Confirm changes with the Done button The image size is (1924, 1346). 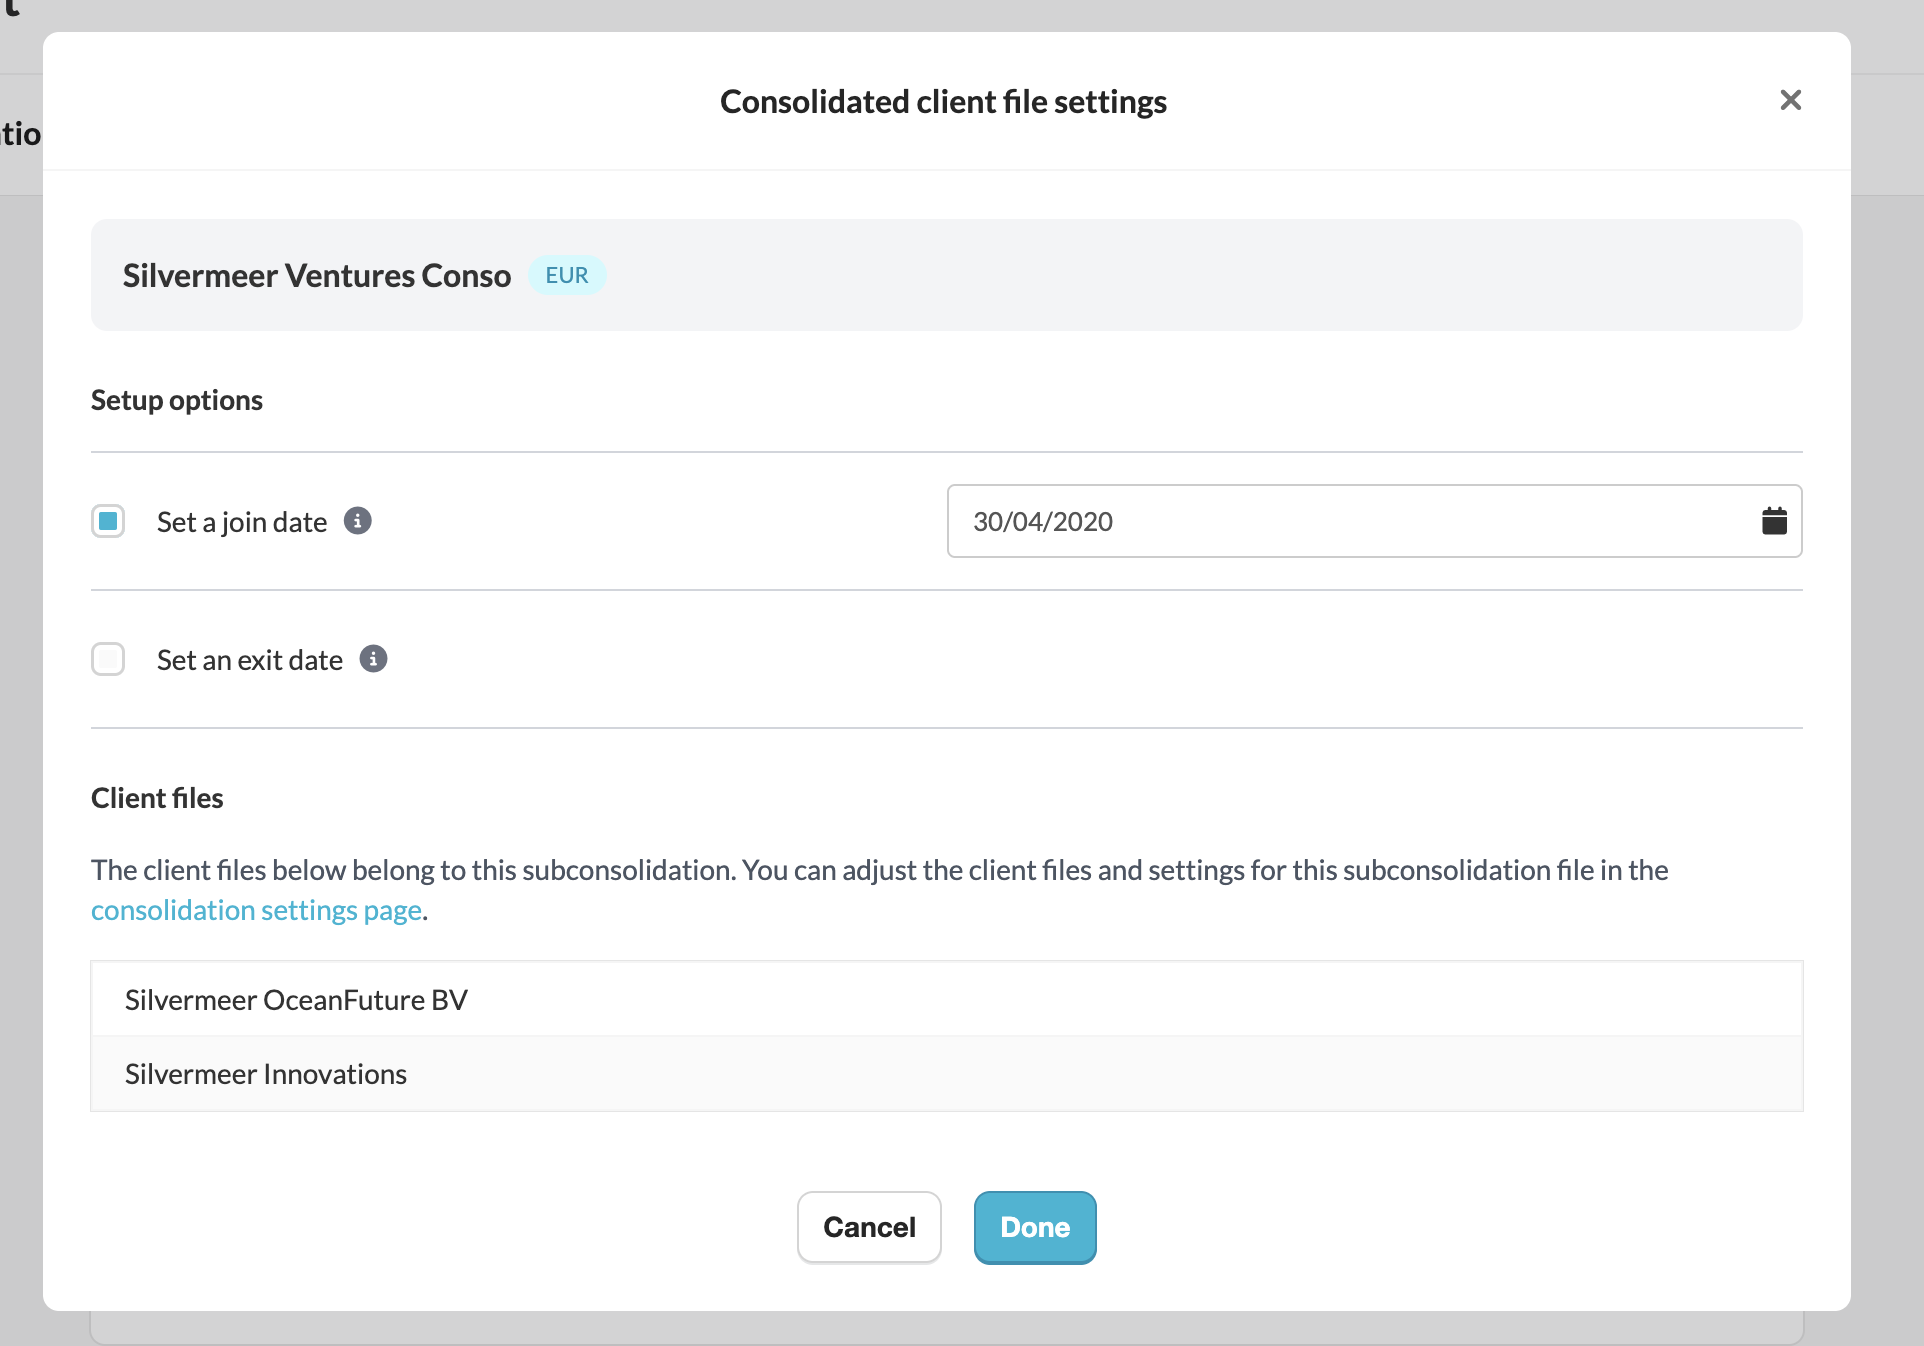(x=1034, y=1227)
